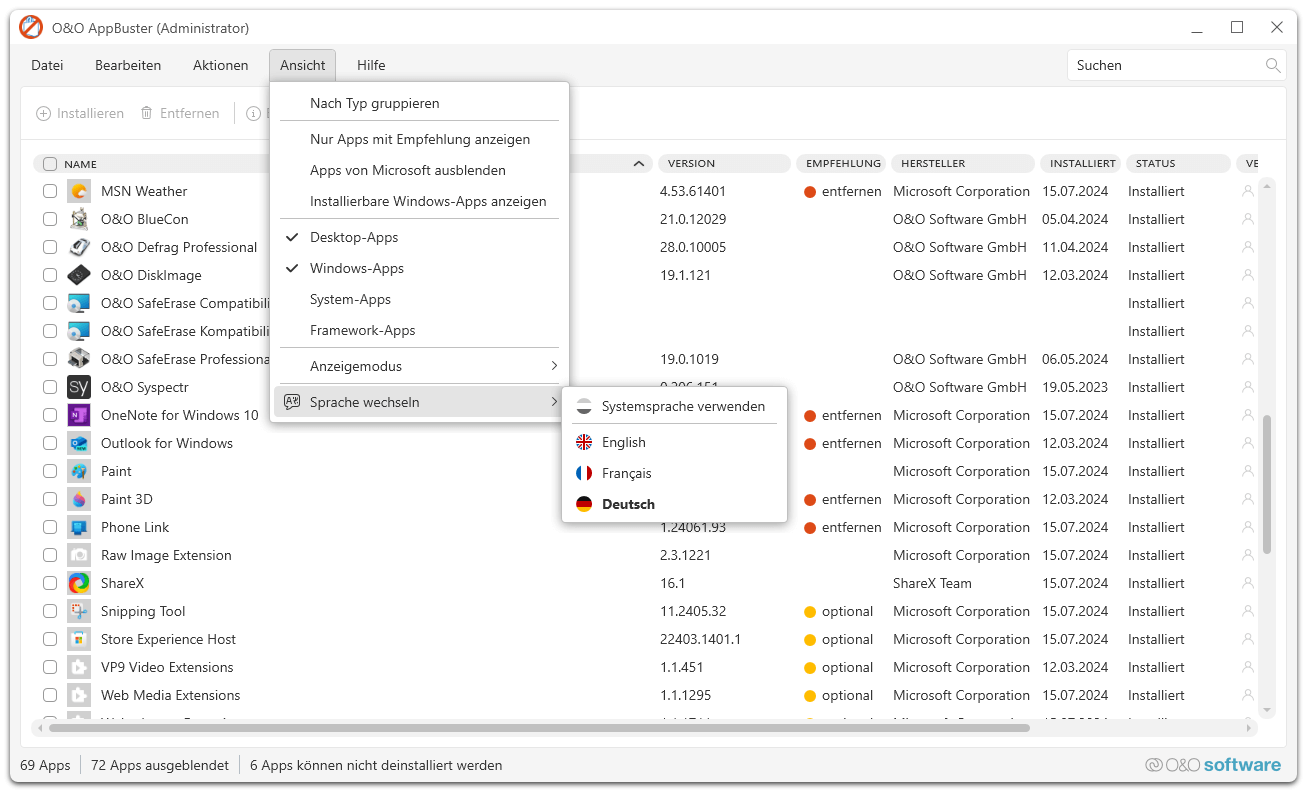Click the vertical scrollbar down arrow
This screenshot has height=792, width=1307.
[1267, 710]
